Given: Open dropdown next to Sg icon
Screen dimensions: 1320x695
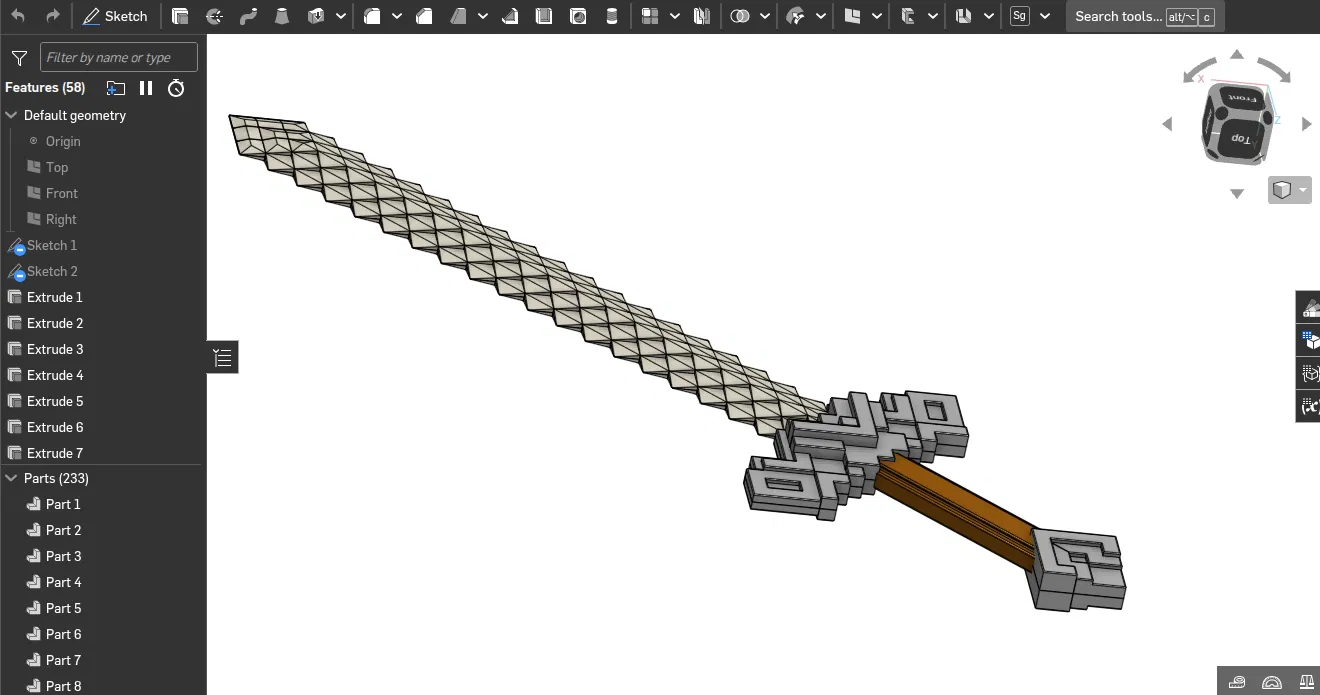Looking at the screenshot, I should point(1045,16).
